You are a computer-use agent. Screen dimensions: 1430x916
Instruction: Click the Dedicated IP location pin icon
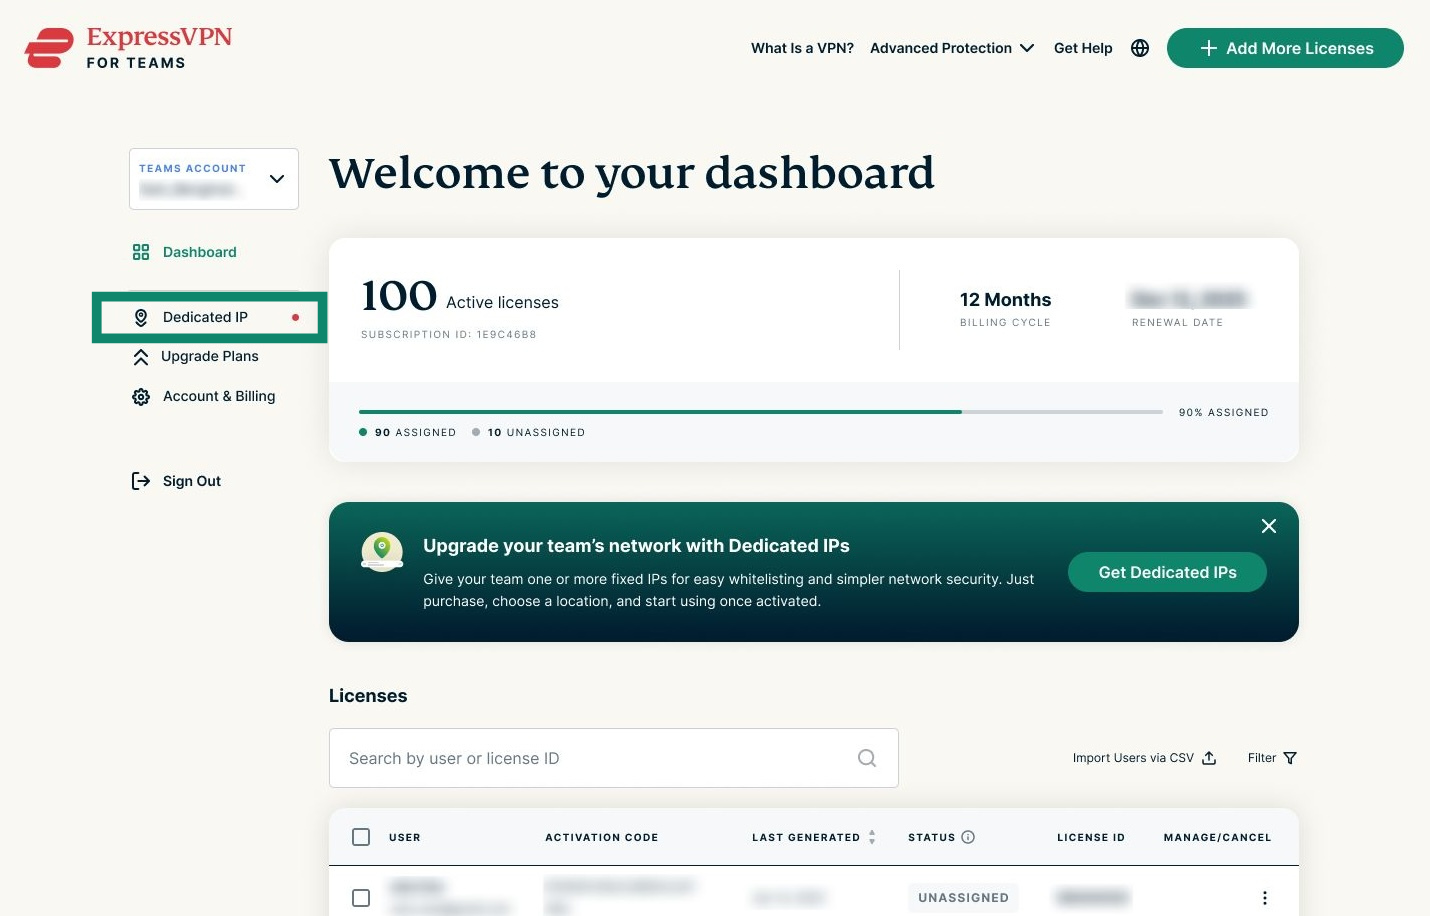[x=141, y=317]
